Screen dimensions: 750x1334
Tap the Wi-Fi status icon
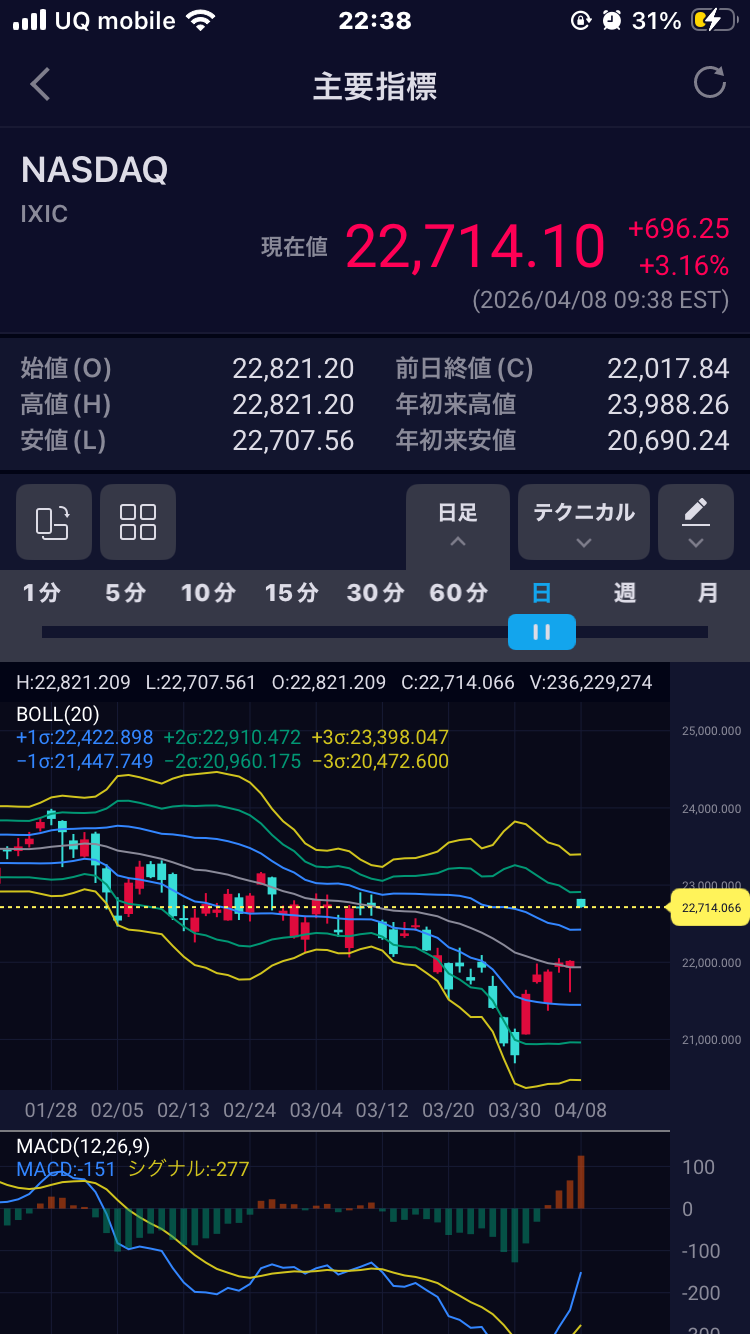tap(201, 21)
